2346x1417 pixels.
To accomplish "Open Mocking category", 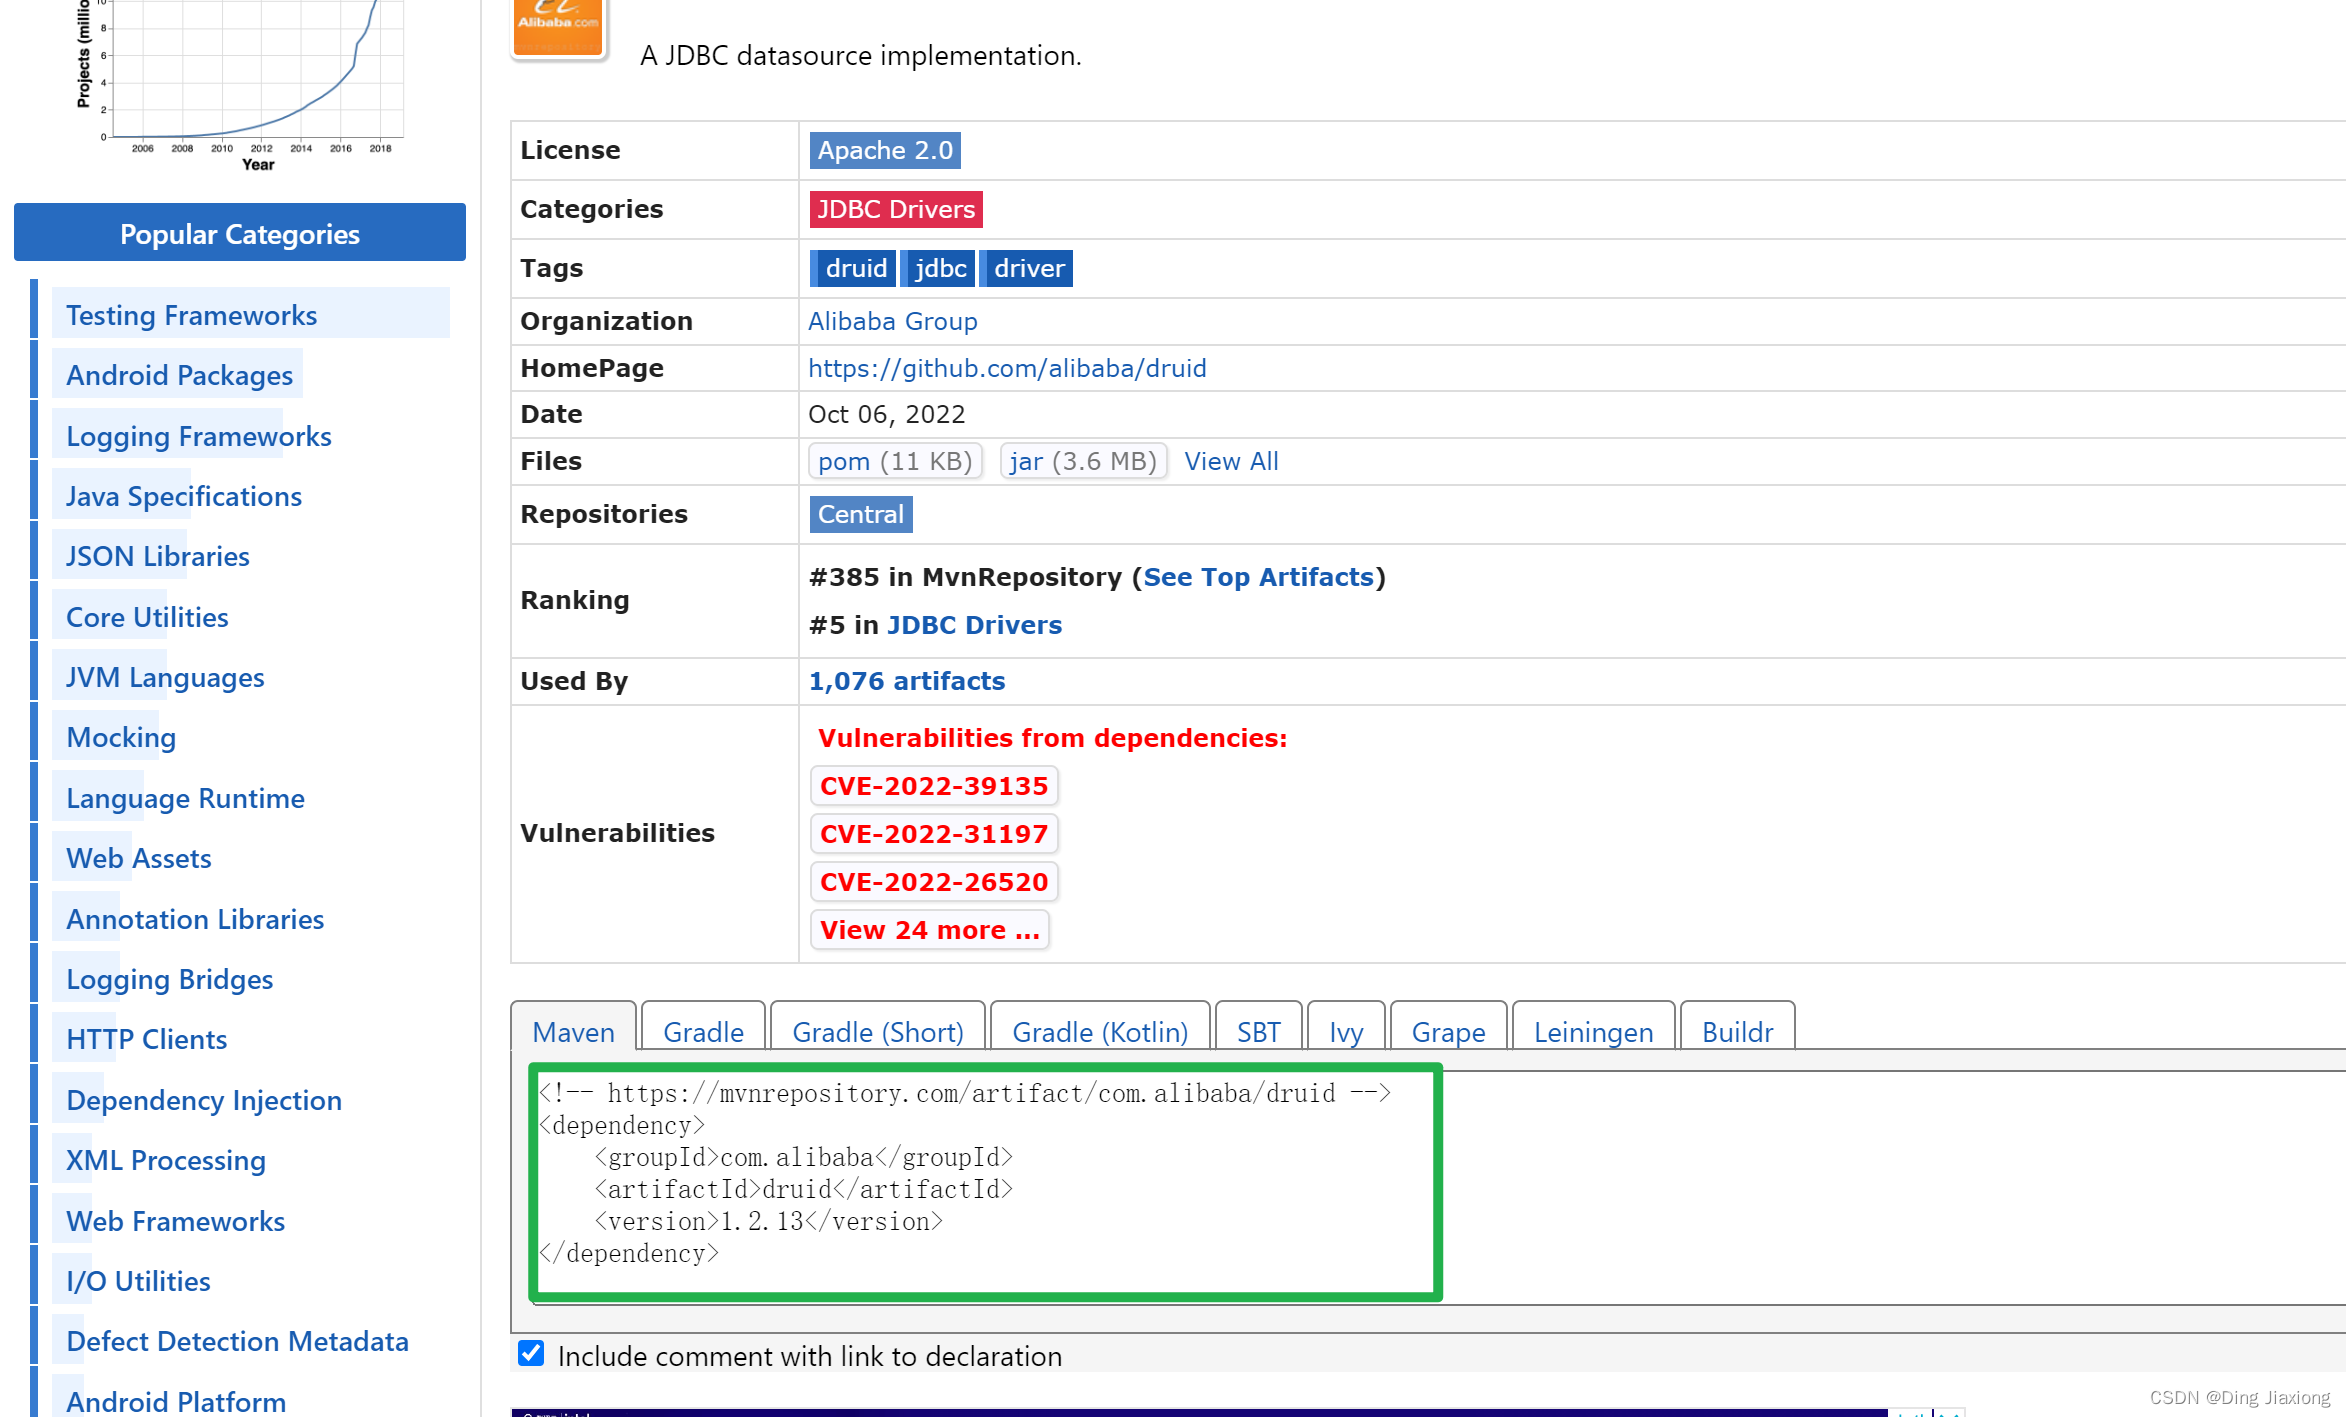I will pos(121,737).
